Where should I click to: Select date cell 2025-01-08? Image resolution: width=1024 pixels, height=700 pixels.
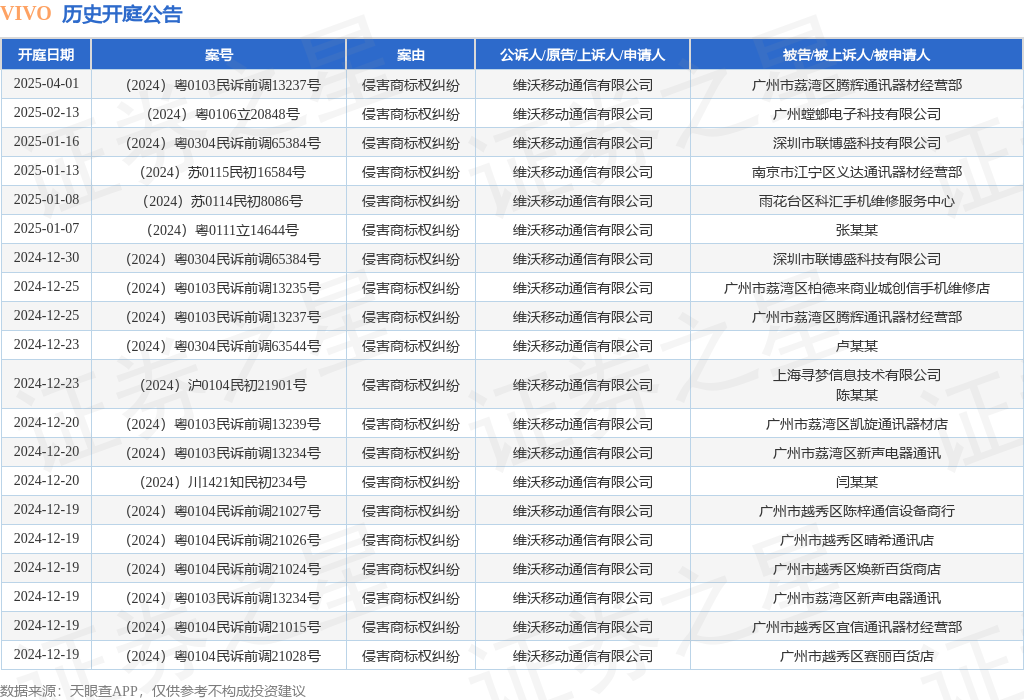coord(46,199)
